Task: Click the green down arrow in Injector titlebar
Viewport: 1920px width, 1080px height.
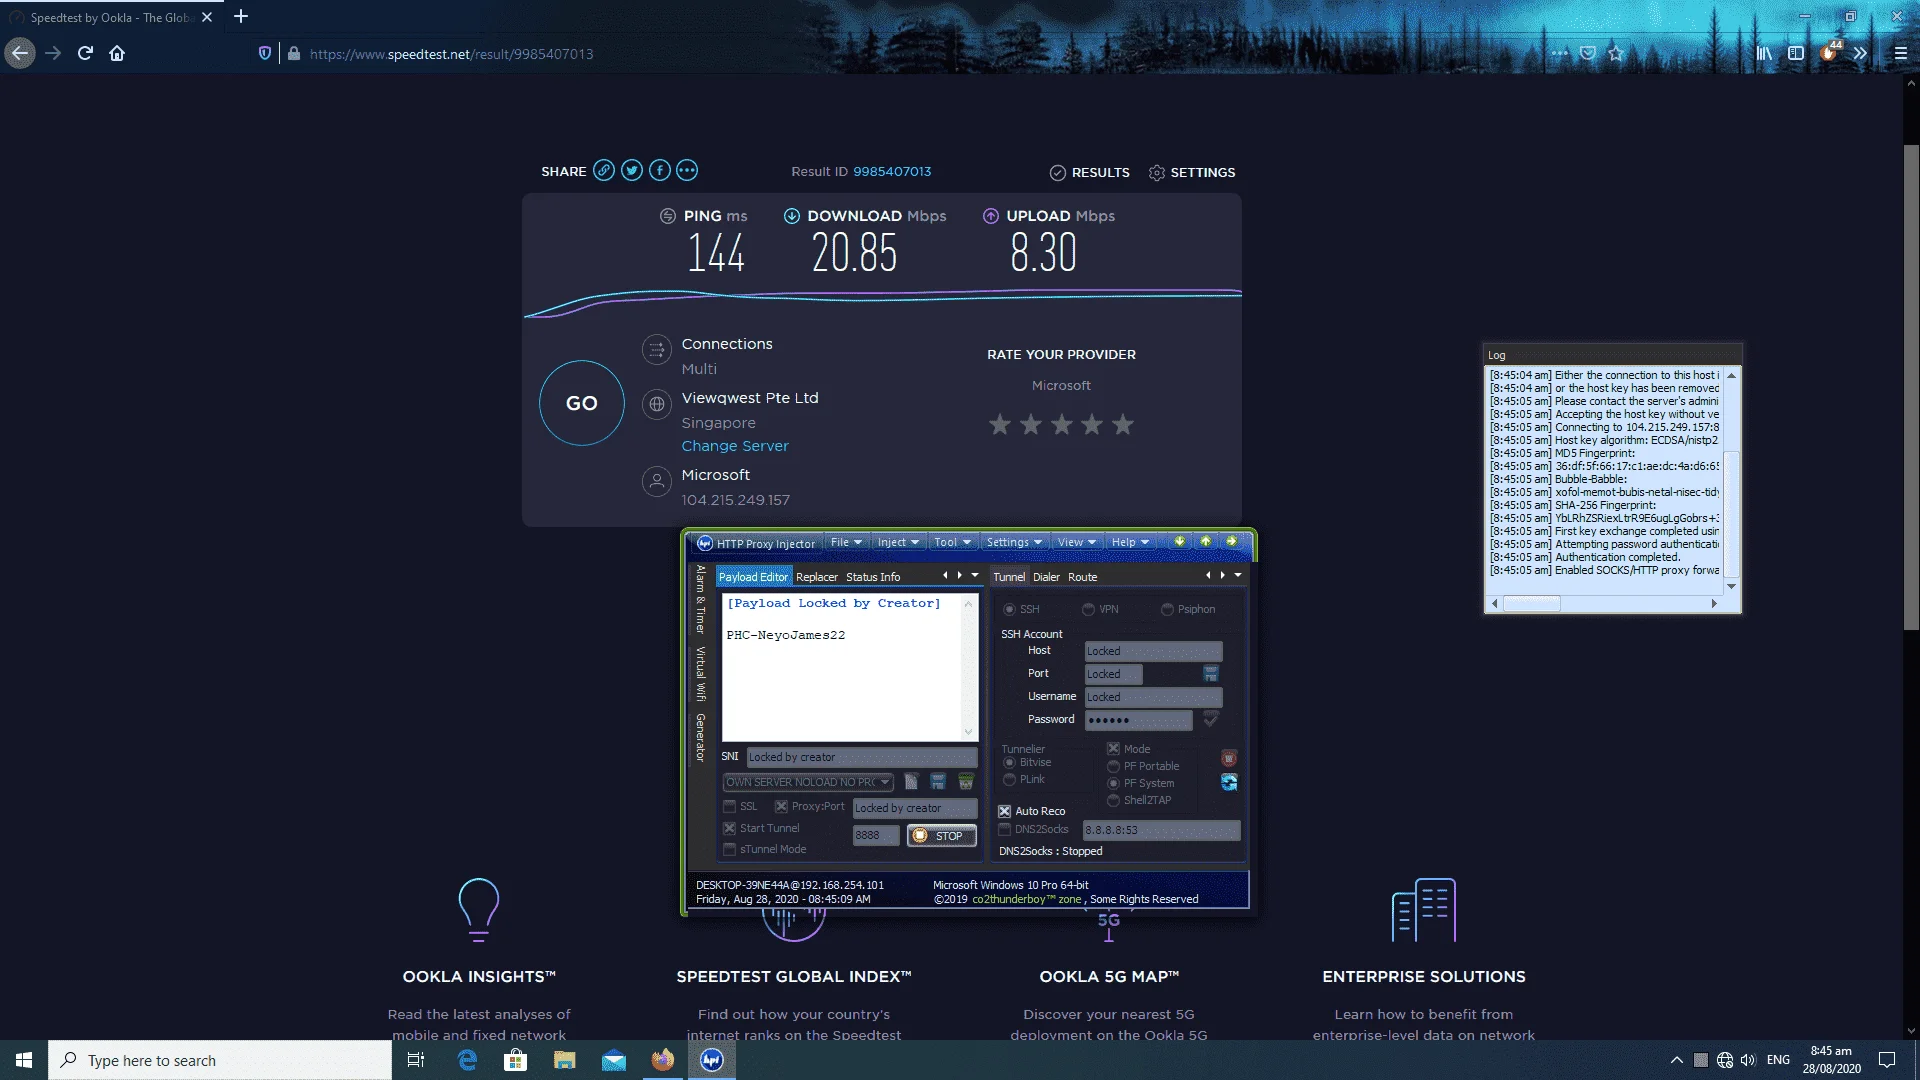Action: (x=1180, y=541)
